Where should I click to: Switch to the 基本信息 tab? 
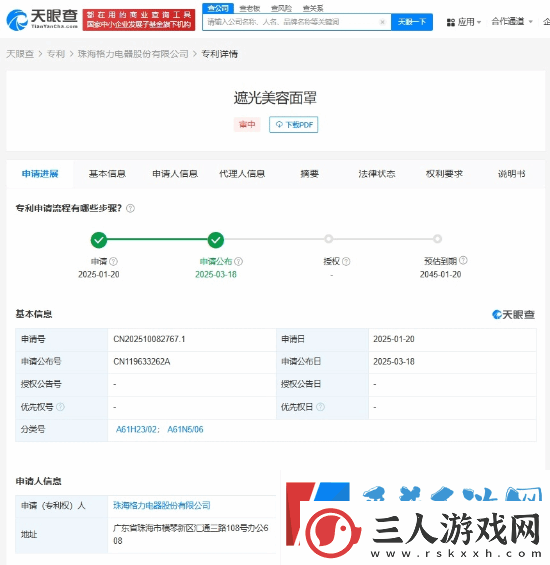coord(107,174)
